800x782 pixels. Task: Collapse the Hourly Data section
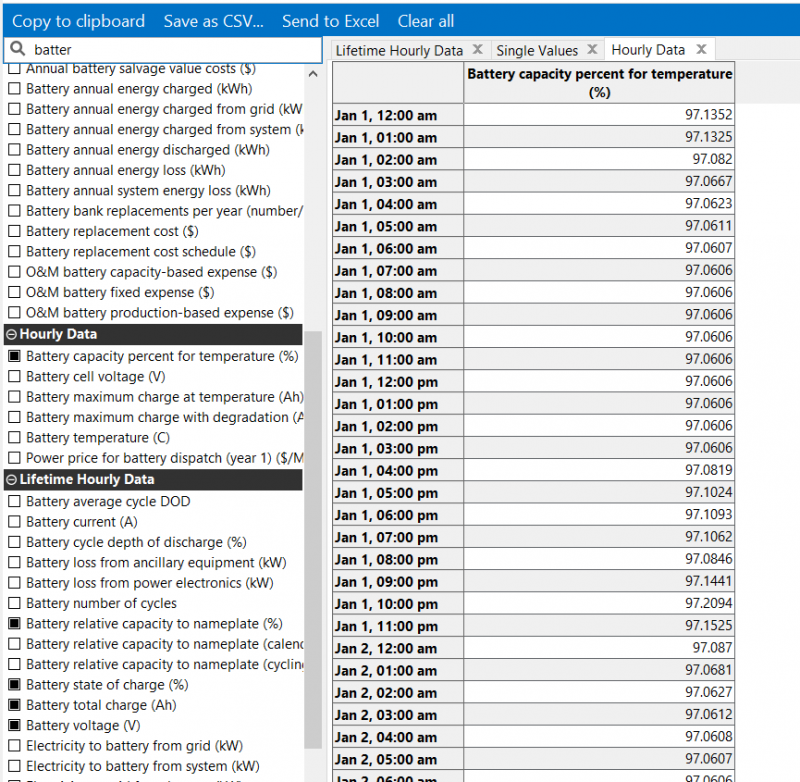[x=12, y=335]
